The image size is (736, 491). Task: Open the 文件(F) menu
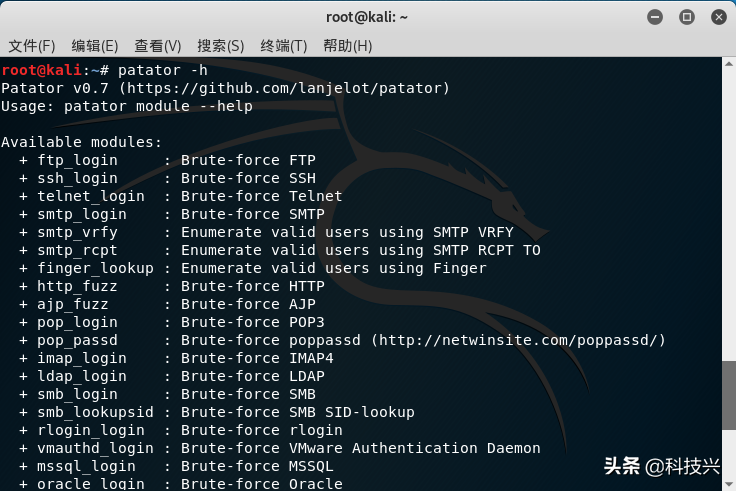pos(31,46)
